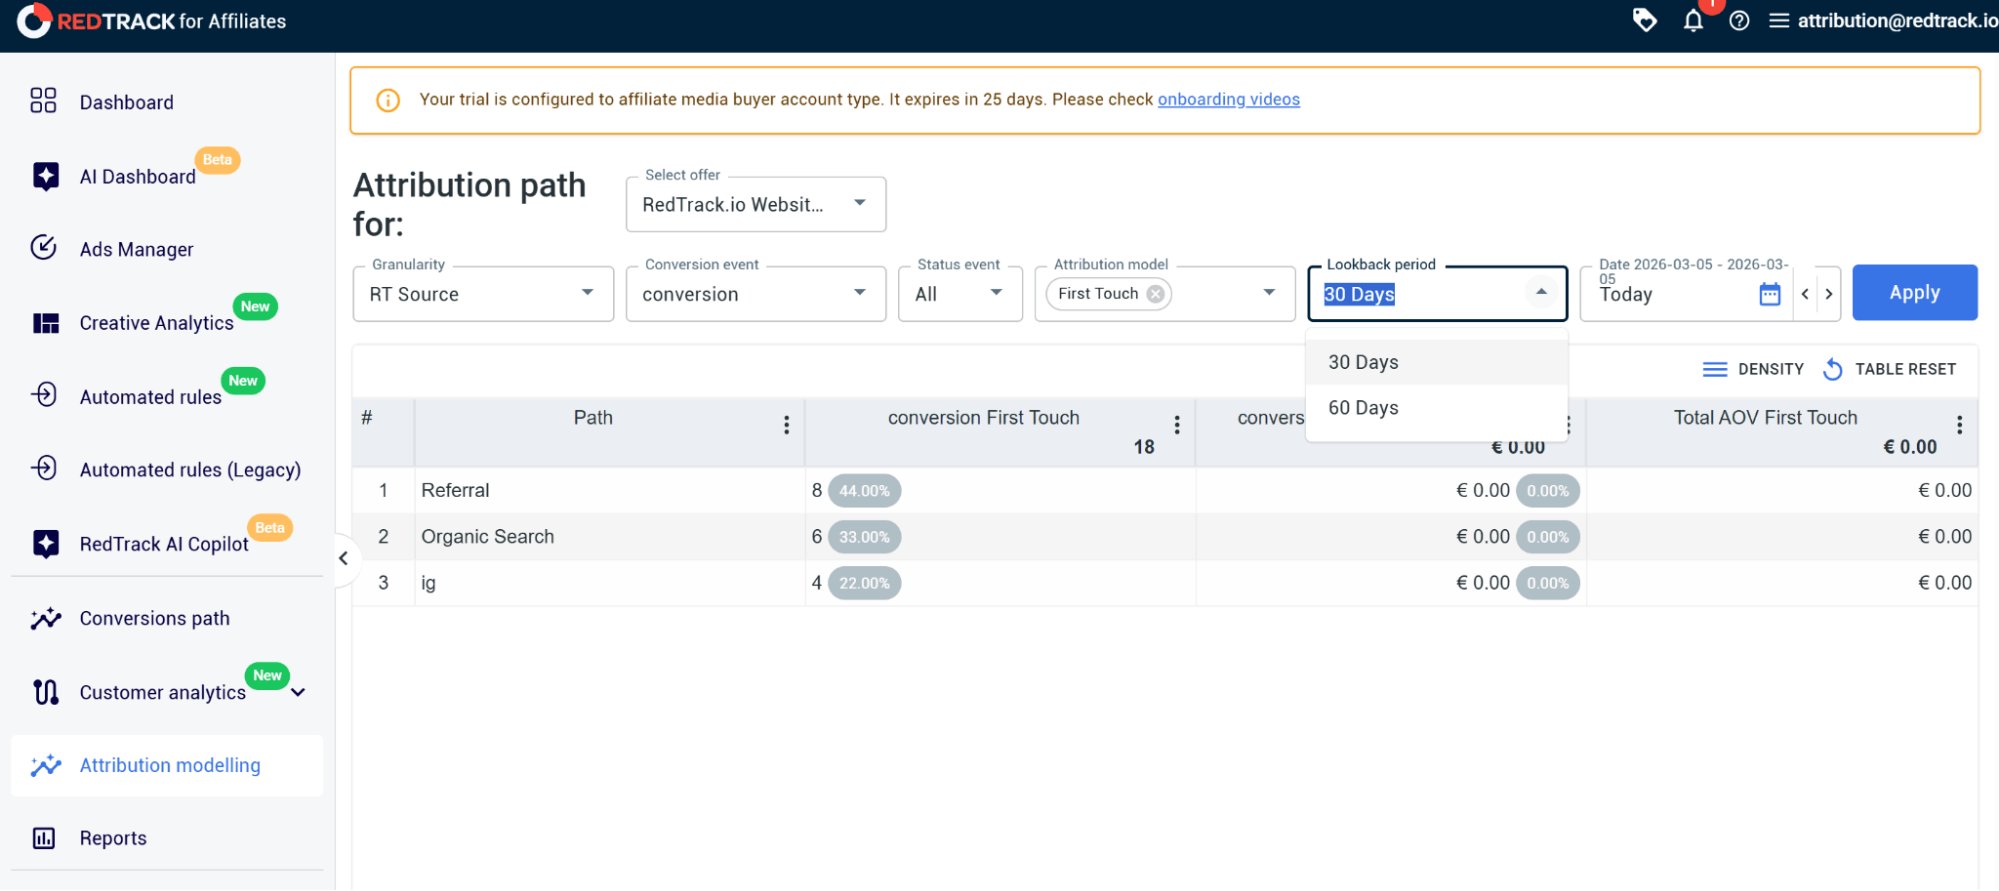Open the tag icon in top bar
This screenshot has width=1999, height=891.
pyautogui.click(x=1644, y=20)
